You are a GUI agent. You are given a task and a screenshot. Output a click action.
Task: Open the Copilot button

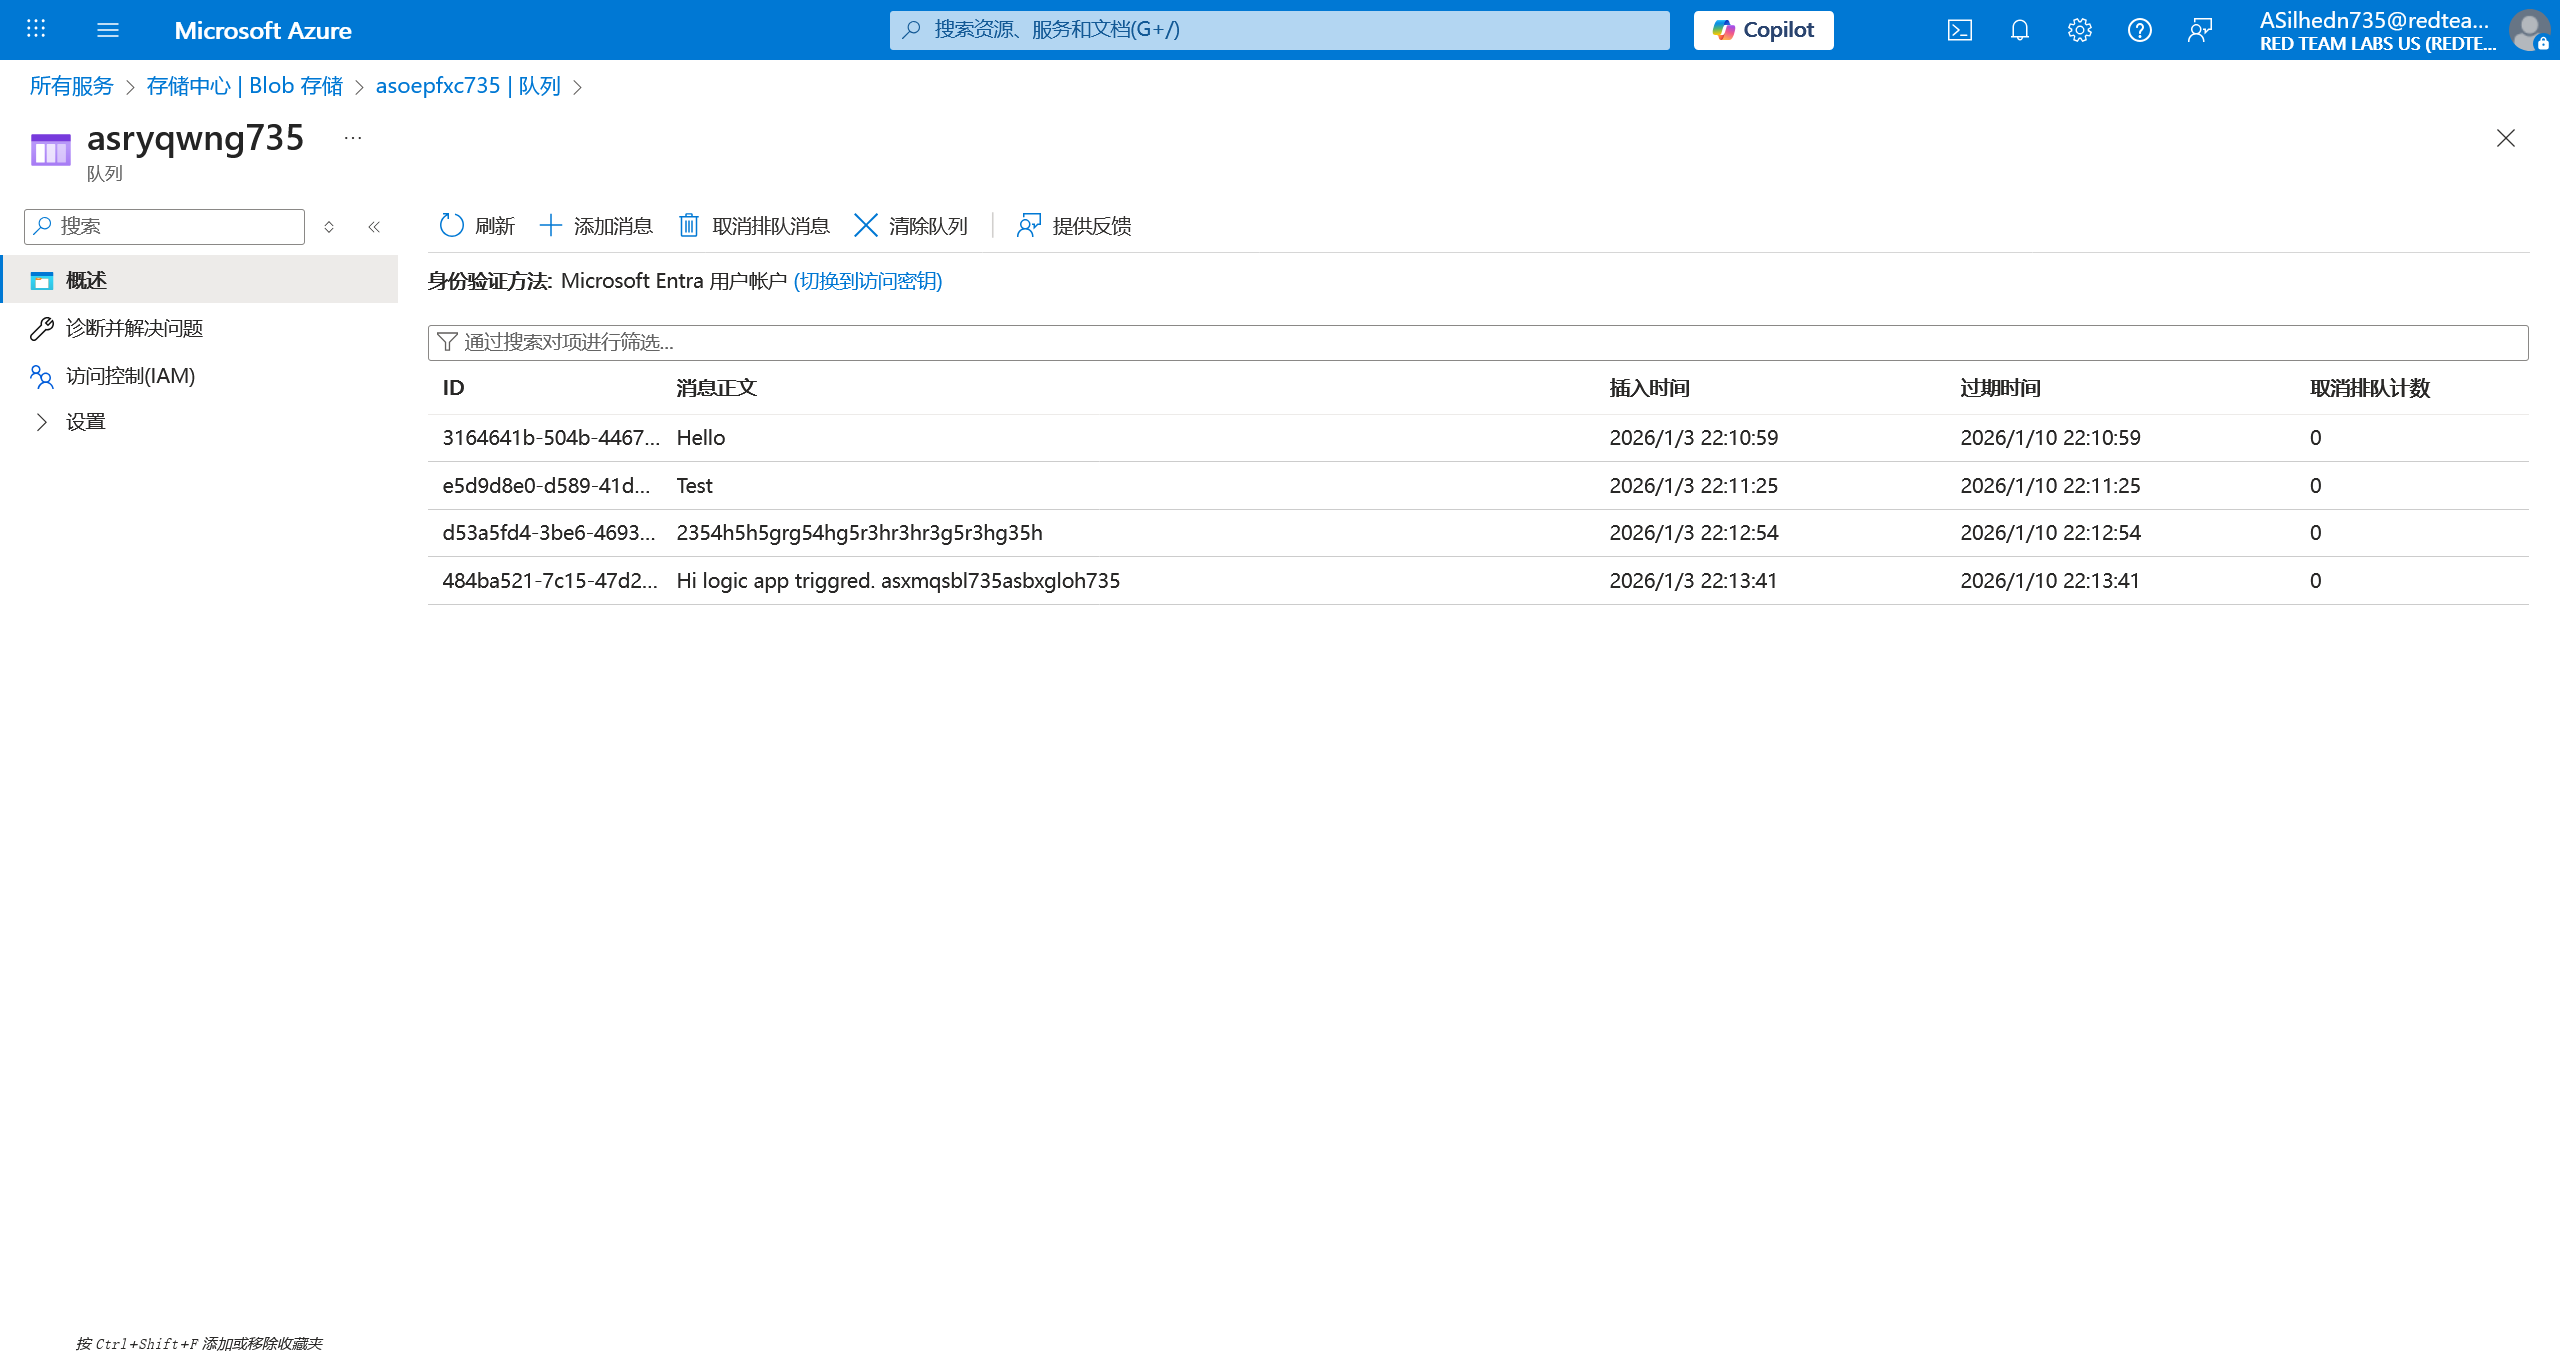tap(1763, 30)
